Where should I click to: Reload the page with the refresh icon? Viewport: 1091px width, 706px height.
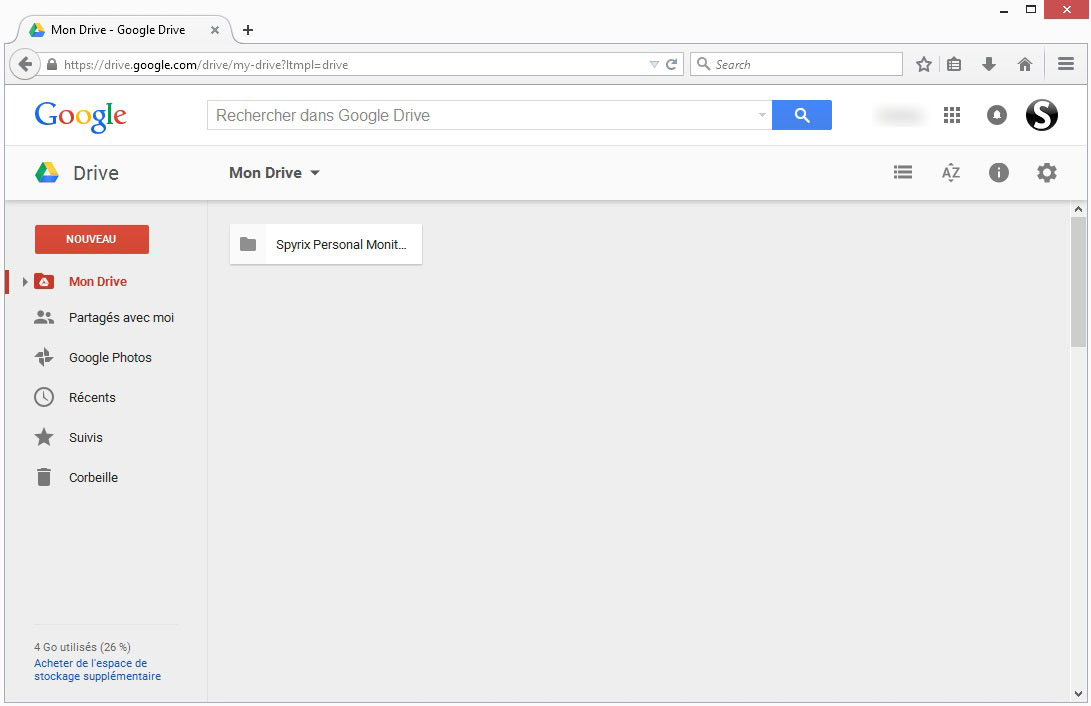click(x=671, y=65)
